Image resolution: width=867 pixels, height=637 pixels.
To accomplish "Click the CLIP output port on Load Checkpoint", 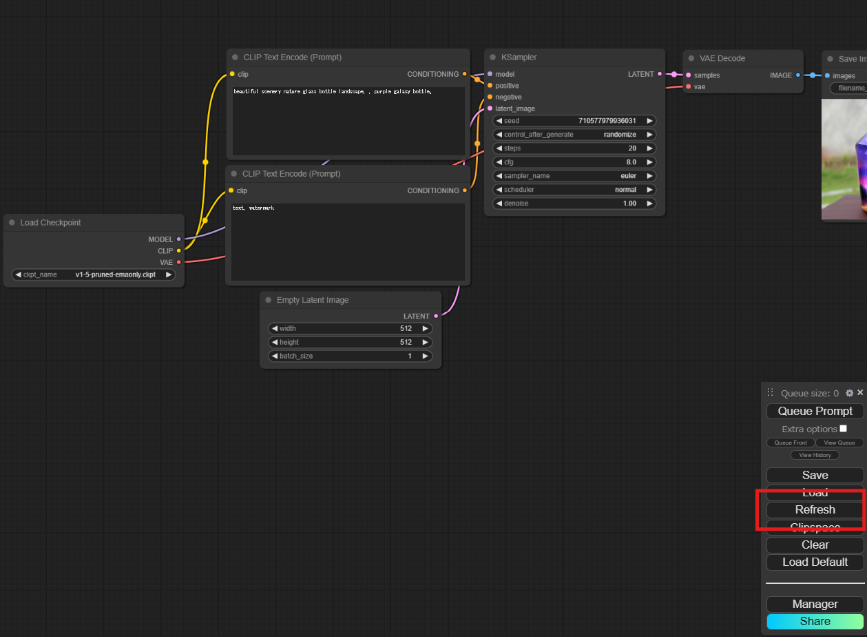I will click(x=179, y=250).
